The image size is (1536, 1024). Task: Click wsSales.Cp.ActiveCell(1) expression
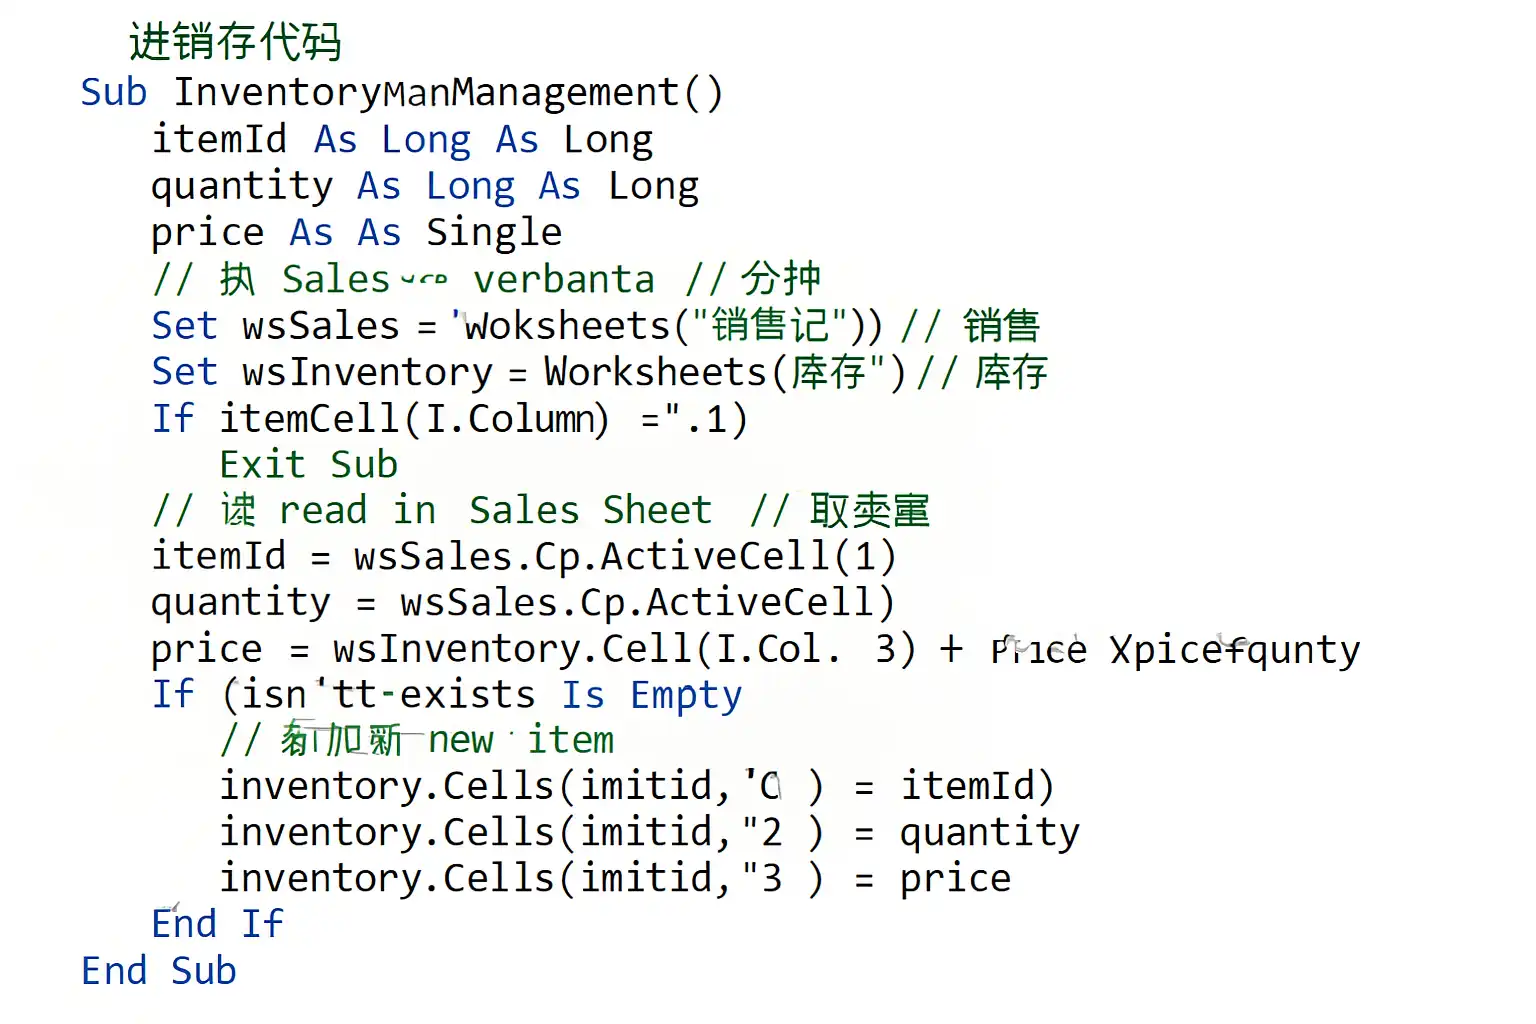[624, 556]
